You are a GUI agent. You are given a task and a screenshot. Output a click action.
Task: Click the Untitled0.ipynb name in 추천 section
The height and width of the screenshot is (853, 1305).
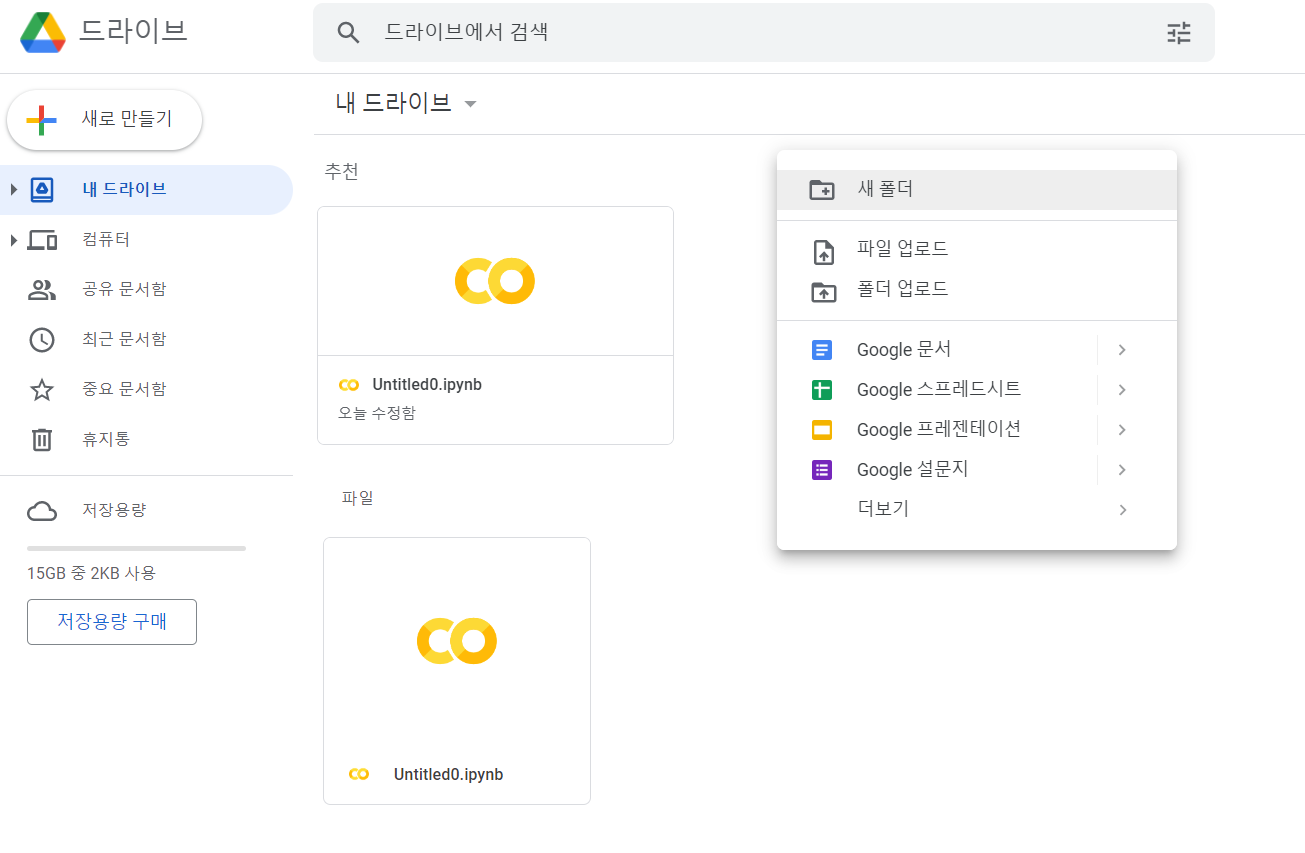pyautogui.click(x=427, y=385)
